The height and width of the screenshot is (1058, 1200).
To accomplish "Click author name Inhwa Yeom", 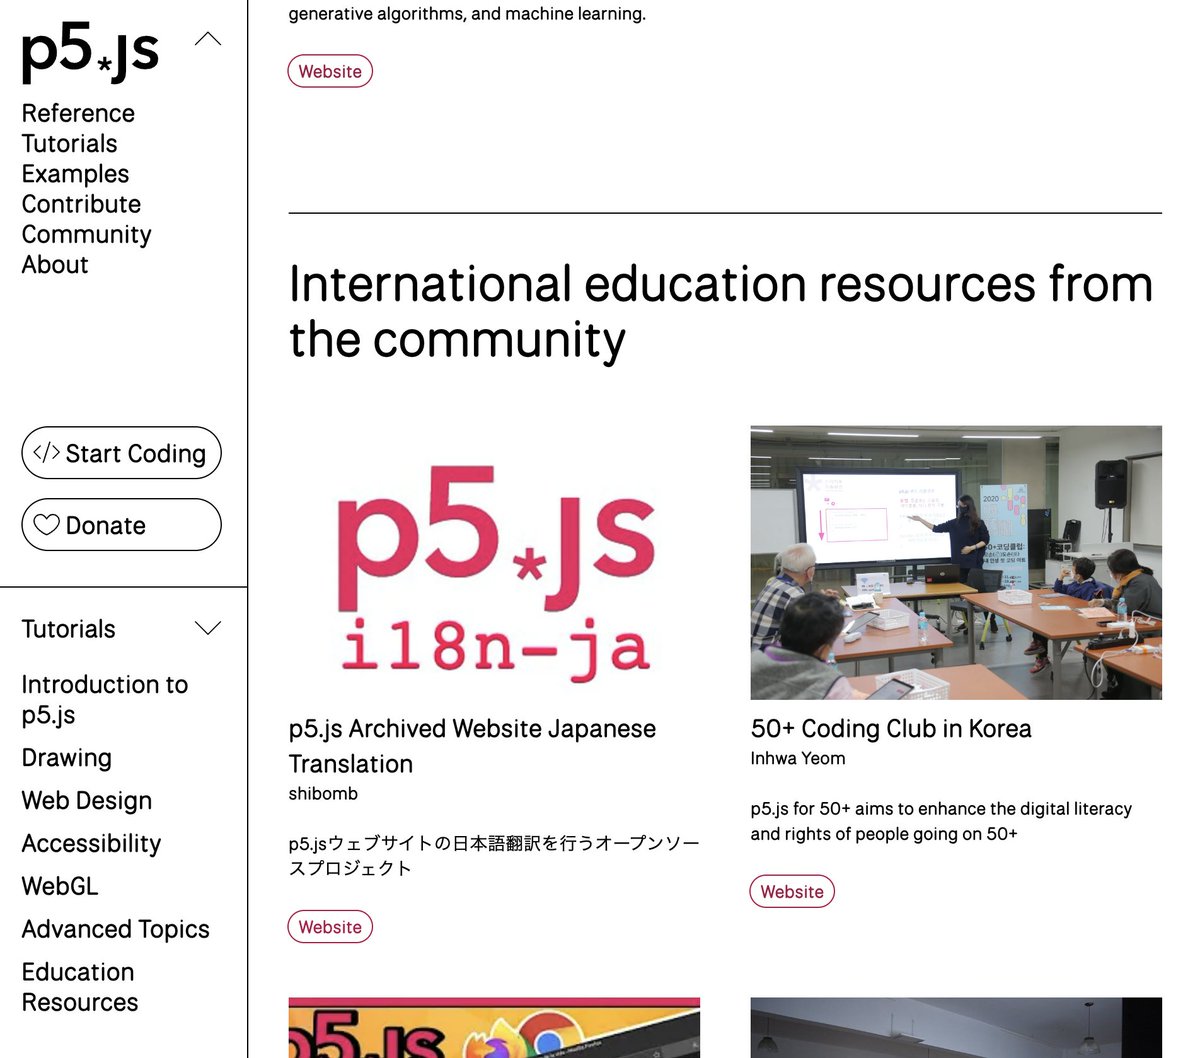I will [798, 758].
